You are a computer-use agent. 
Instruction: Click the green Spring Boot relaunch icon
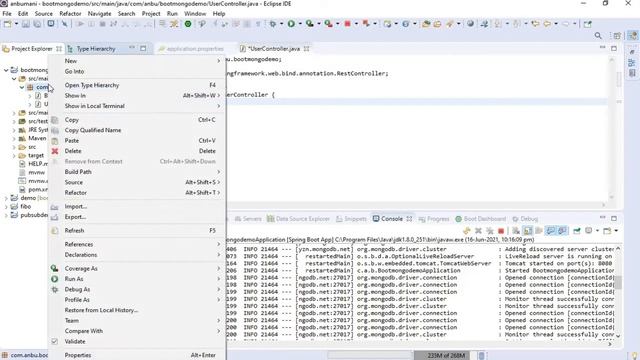(188, 24)
